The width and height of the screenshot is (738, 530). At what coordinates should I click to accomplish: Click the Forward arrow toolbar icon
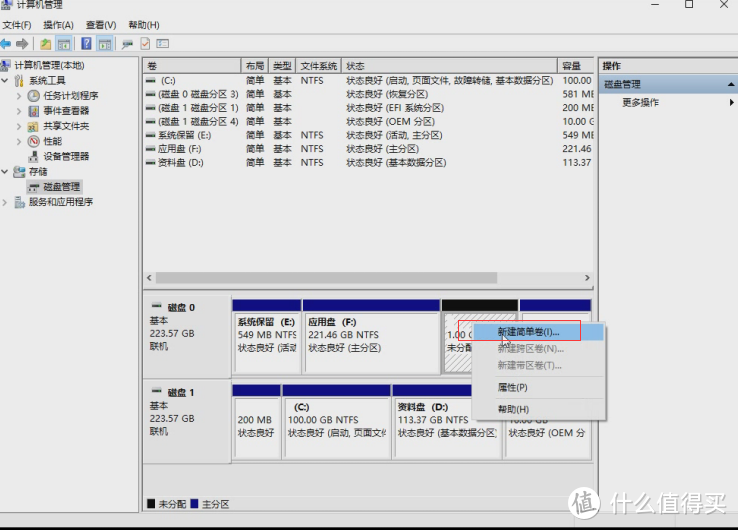22,44
